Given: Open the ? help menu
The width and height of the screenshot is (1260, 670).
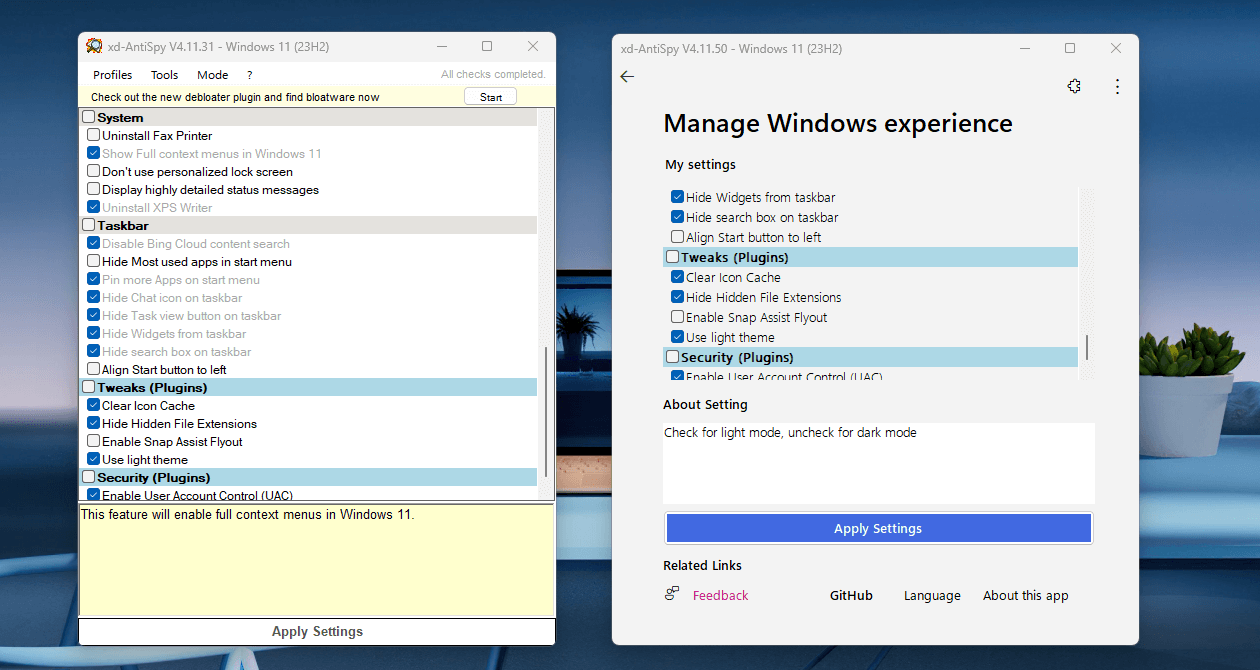Looking at the screenshot, I should 249,75.
